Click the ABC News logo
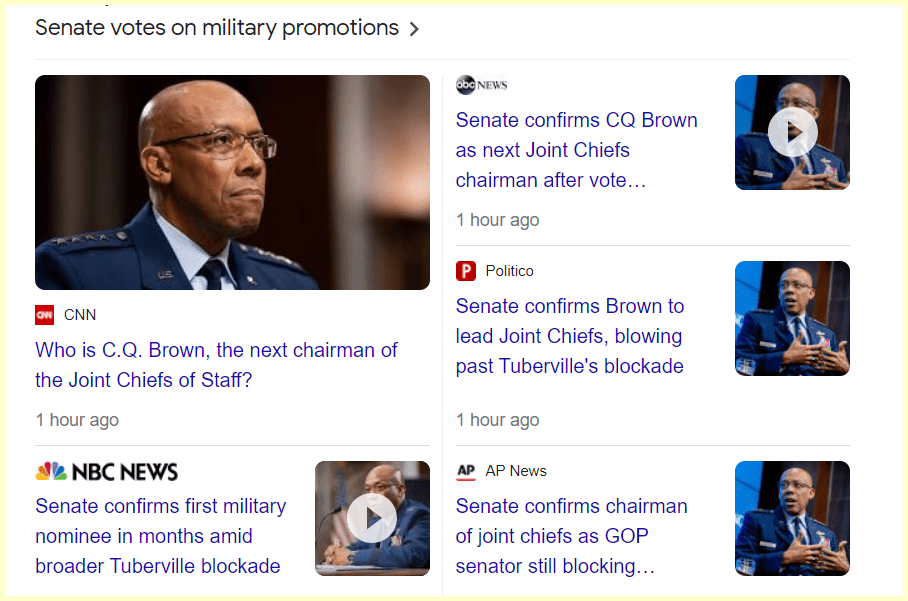Image resolution: width=908 pixels, height=601 pixels. pyautogui.click(x=481, y=85)
